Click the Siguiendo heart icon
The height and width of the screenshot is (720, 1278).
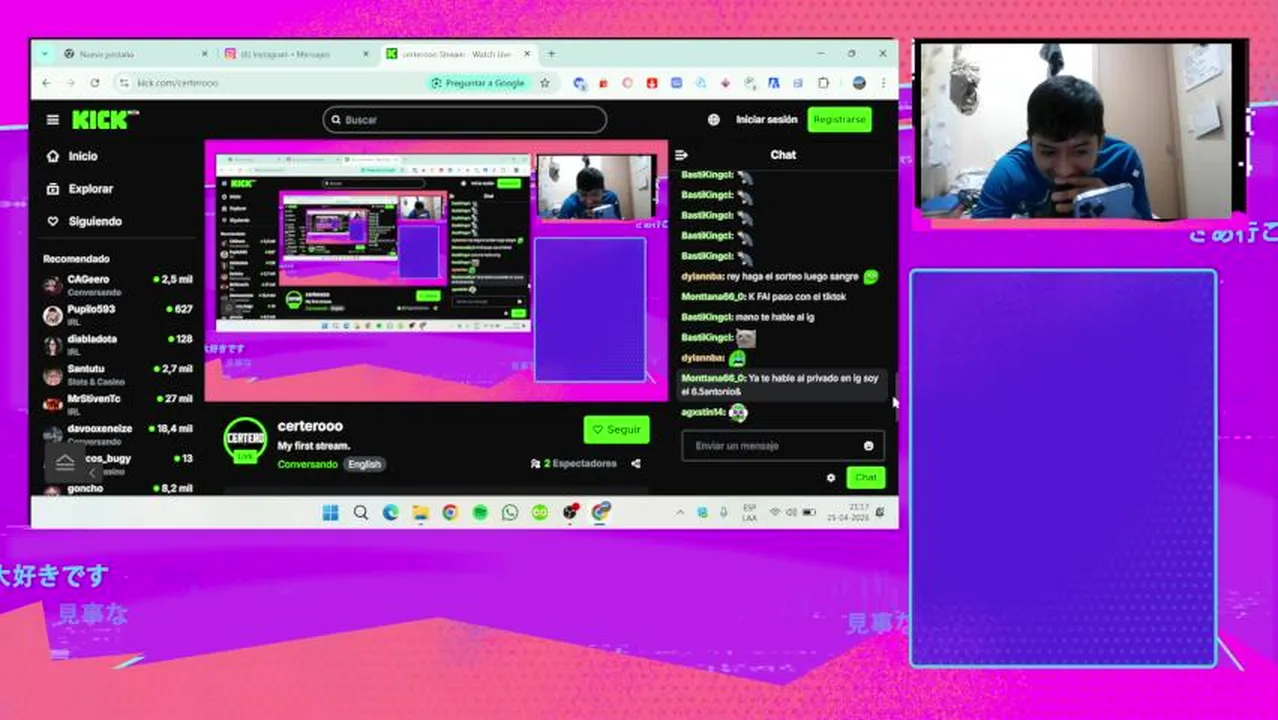click(x=53, y=221)
